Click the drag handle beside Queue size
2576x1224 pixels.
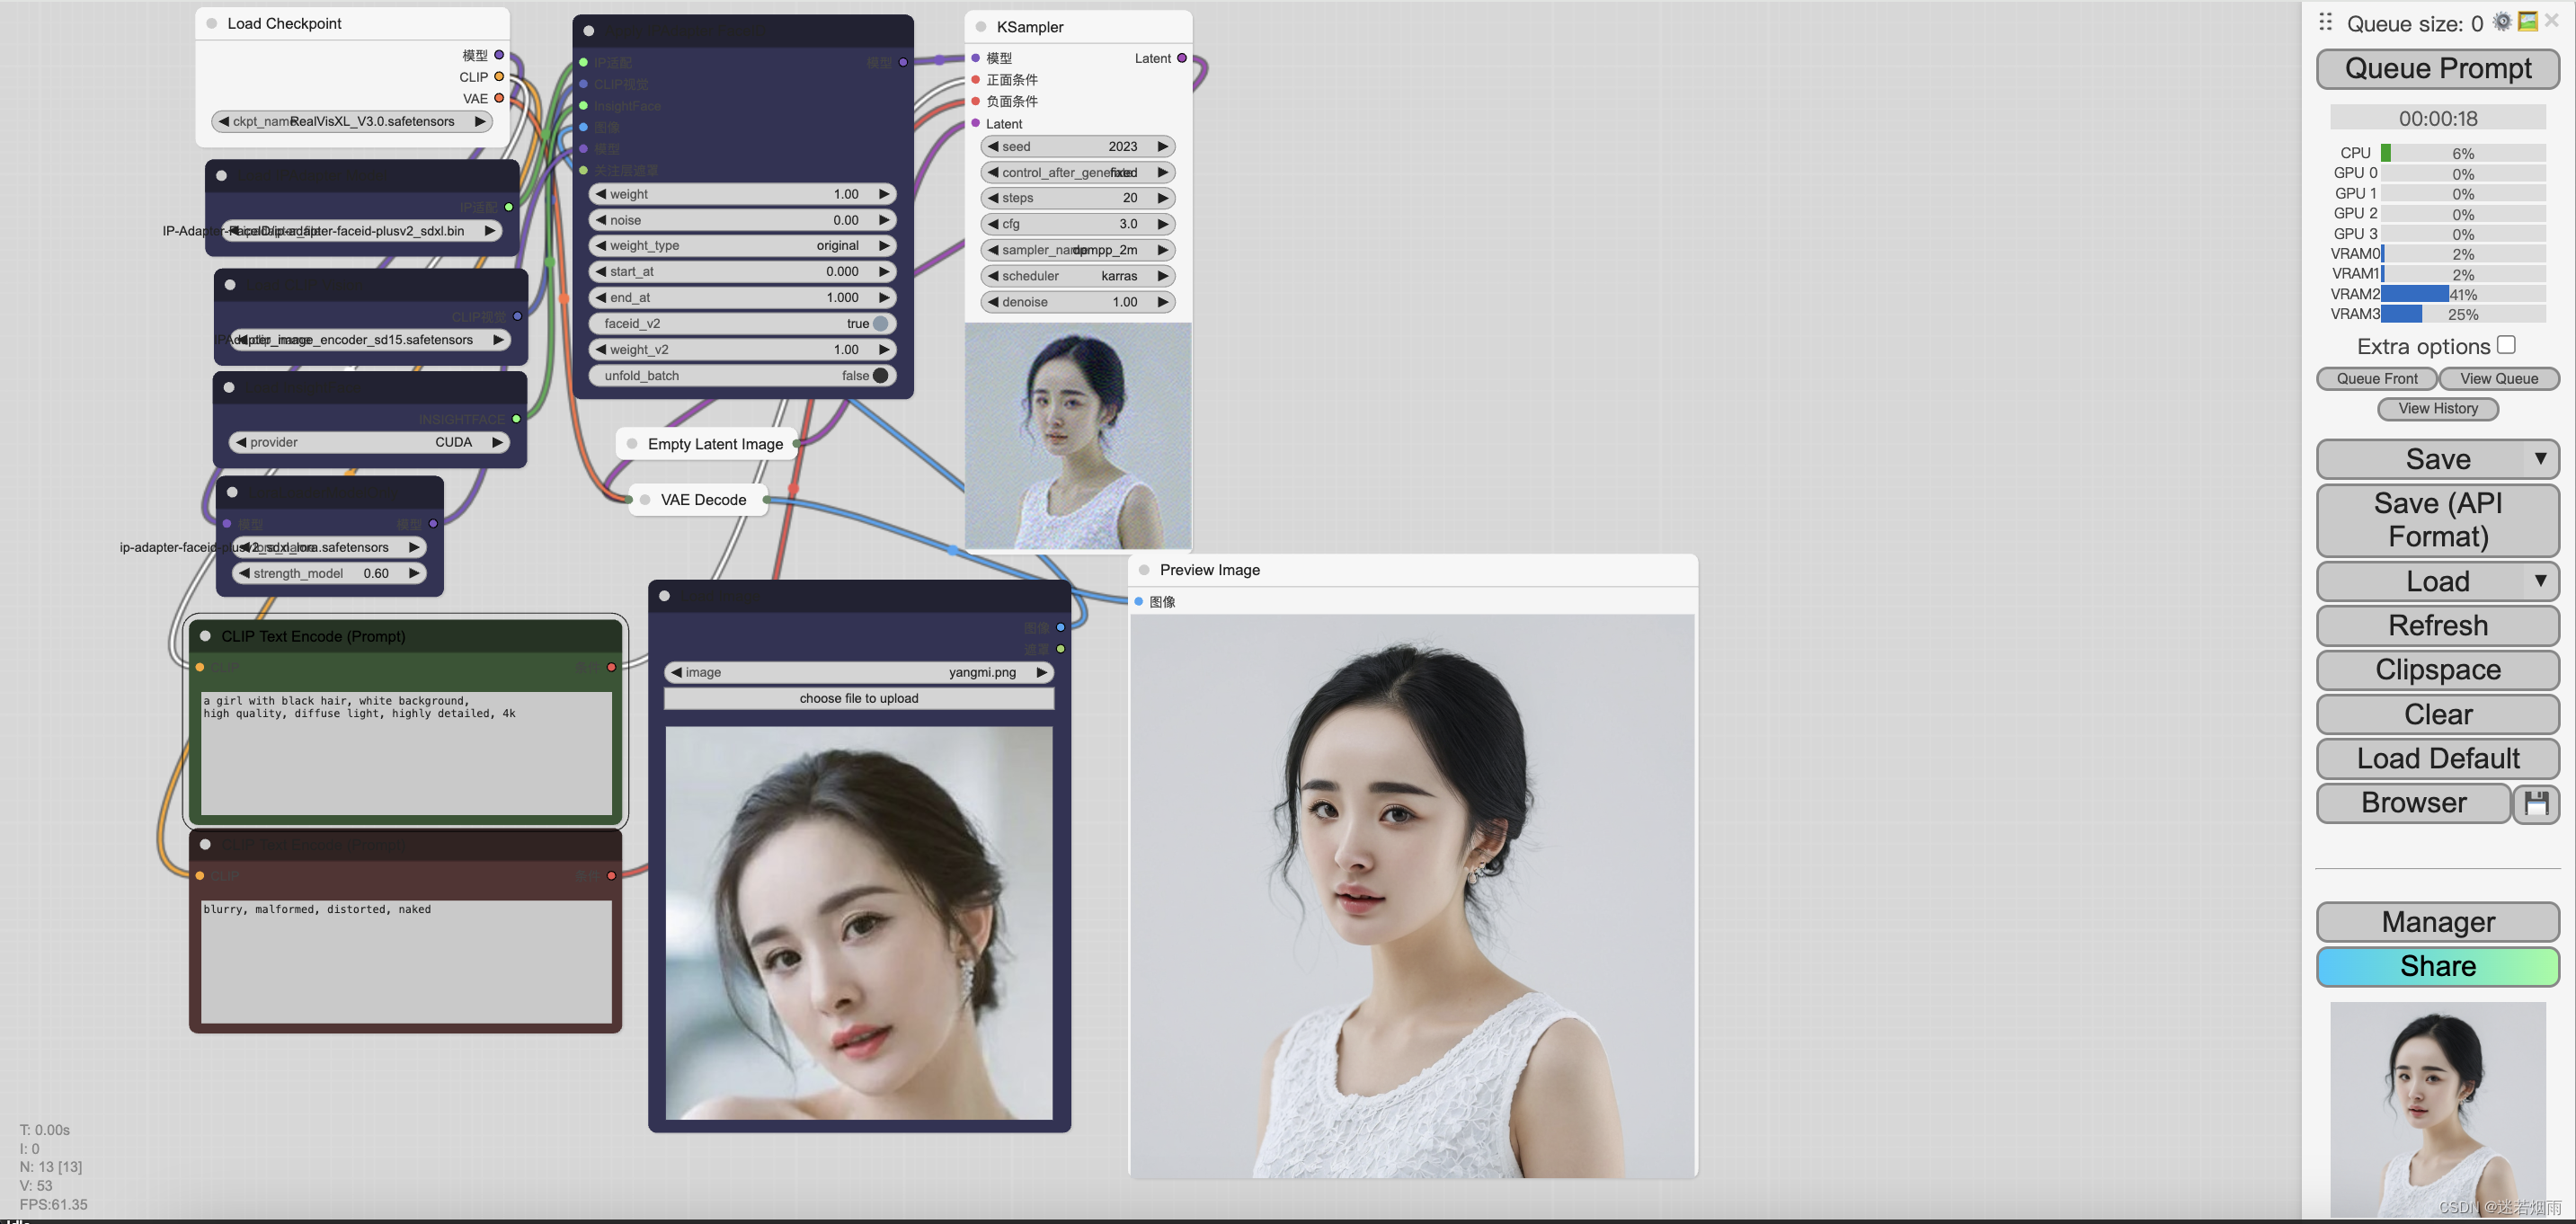tap(2326, 22)
